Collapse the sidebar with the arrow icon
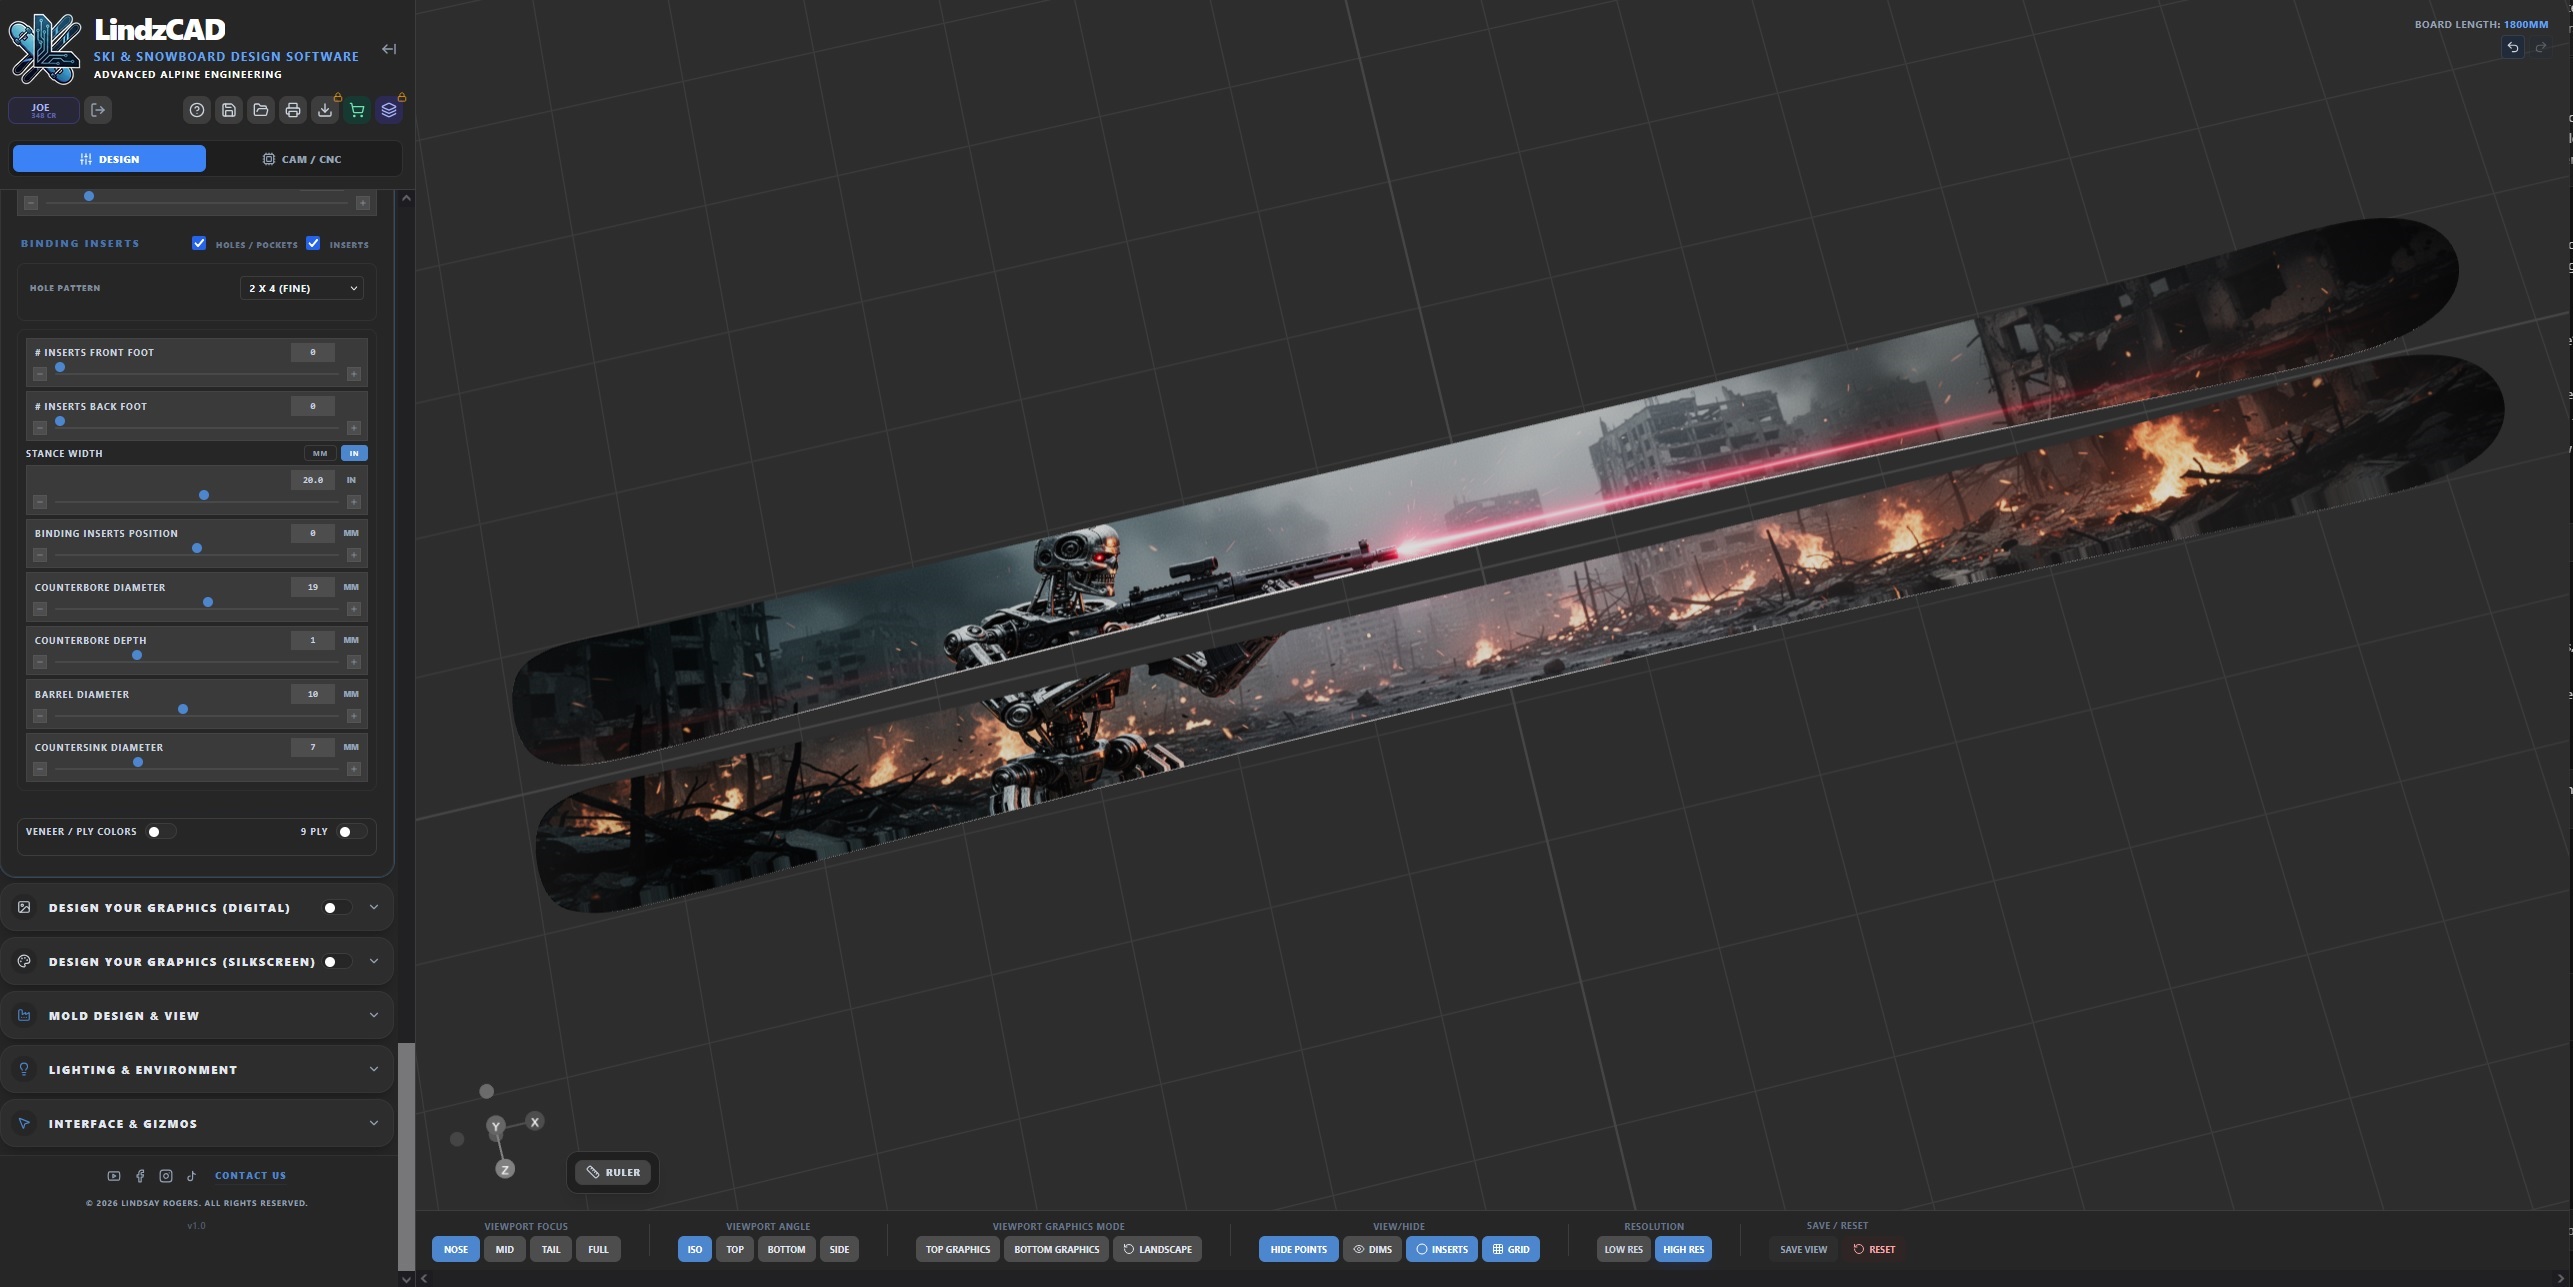This screenshot has height=1287, width=2573. (x=389, y=49)
